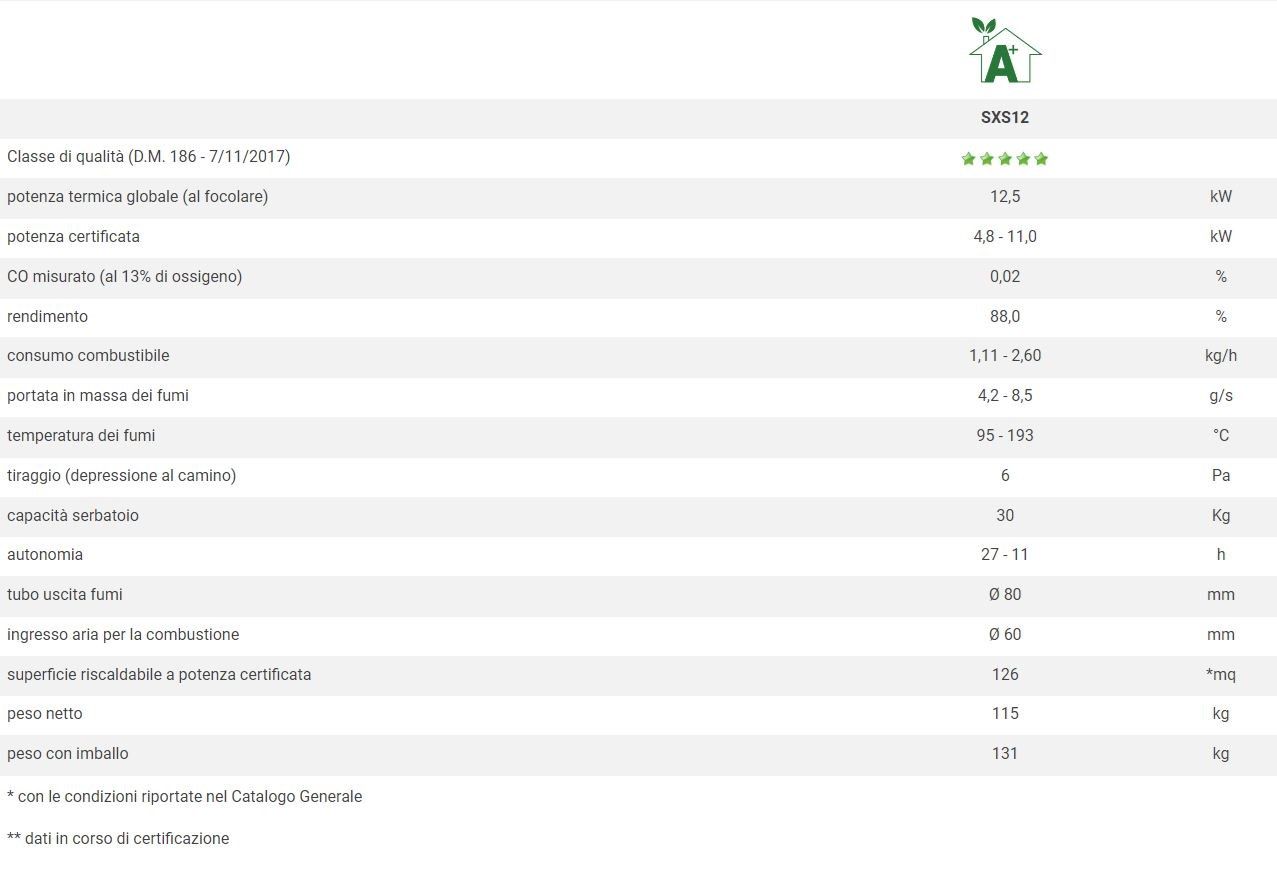Viewport: 1277px width, 872px height.
Task: Click the 'CO misurato' row label
Action: [x=124, y=276]
